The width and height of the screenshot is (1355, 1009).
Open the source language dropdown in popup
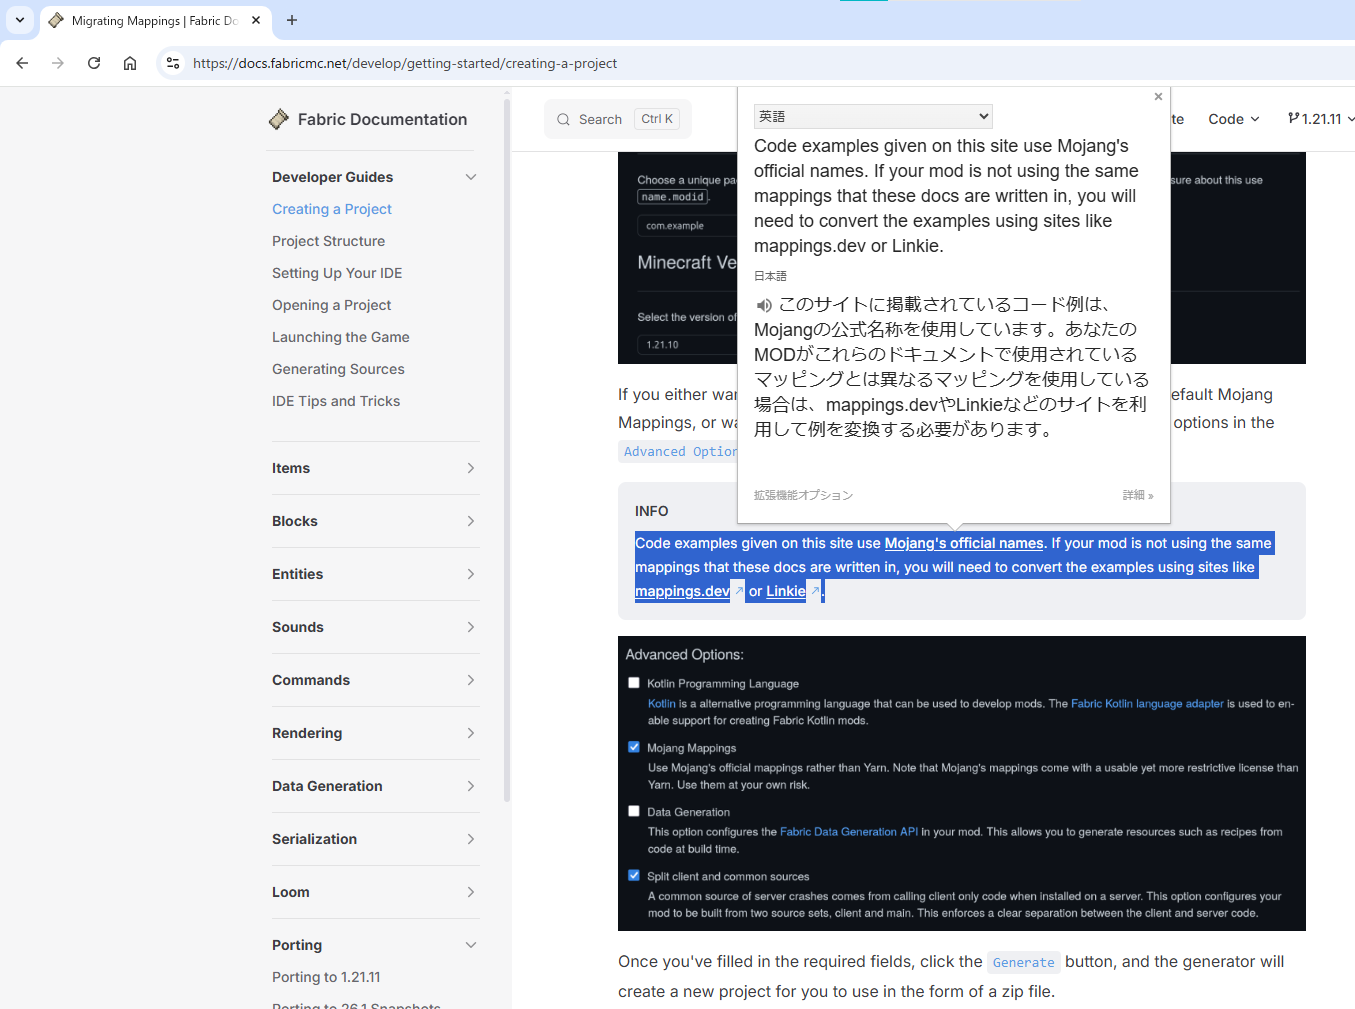click(872, 117)
